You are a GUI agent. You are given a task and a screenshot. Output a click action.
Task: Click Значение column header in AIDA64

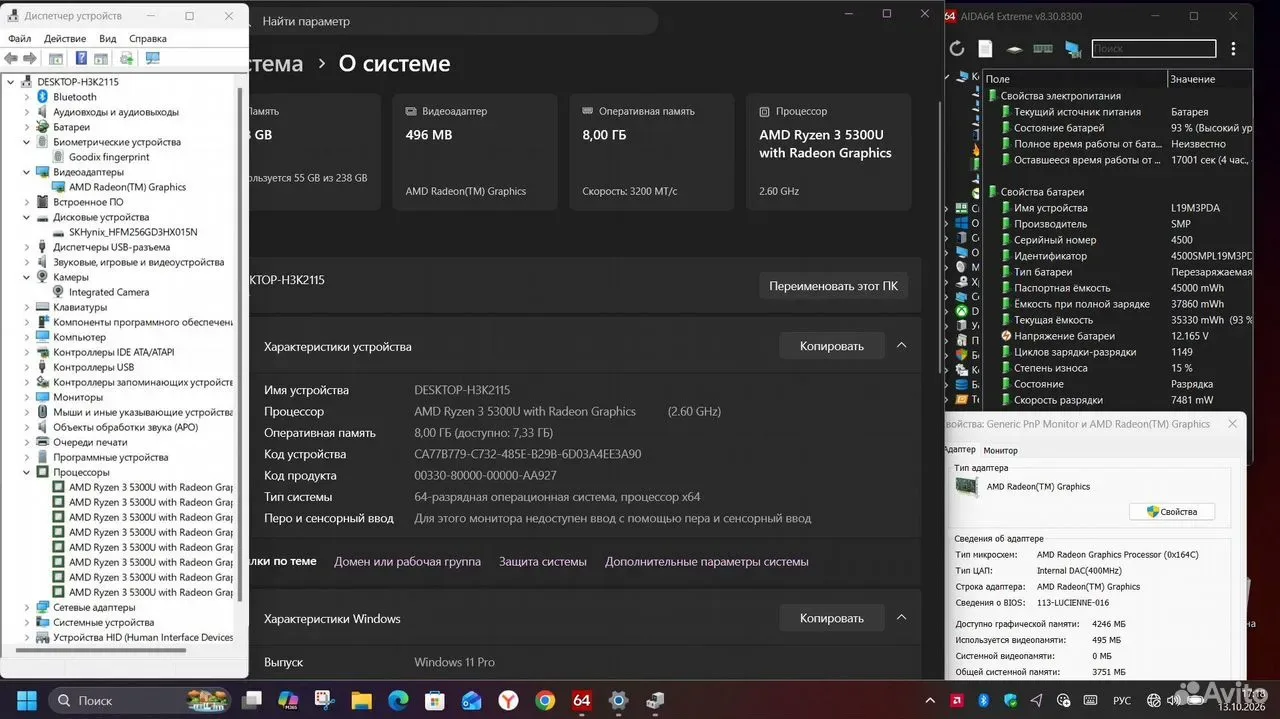[1210, 79]
